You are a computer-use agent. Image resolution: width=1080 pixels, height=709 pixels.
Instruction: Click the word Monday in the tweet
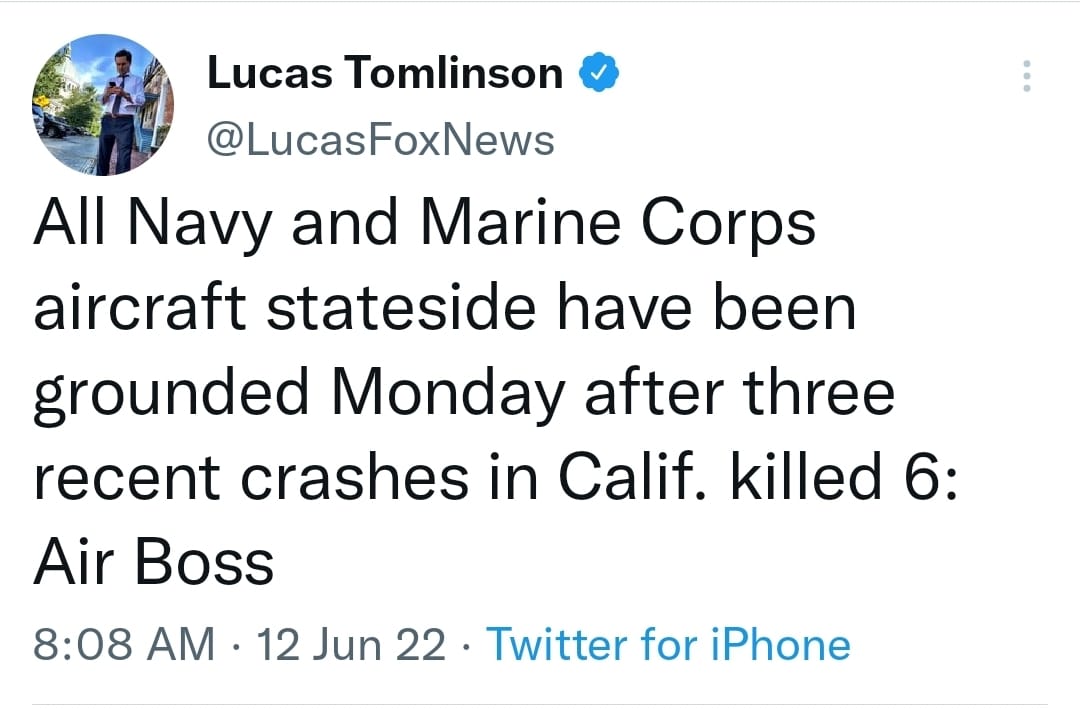[447, 394]
